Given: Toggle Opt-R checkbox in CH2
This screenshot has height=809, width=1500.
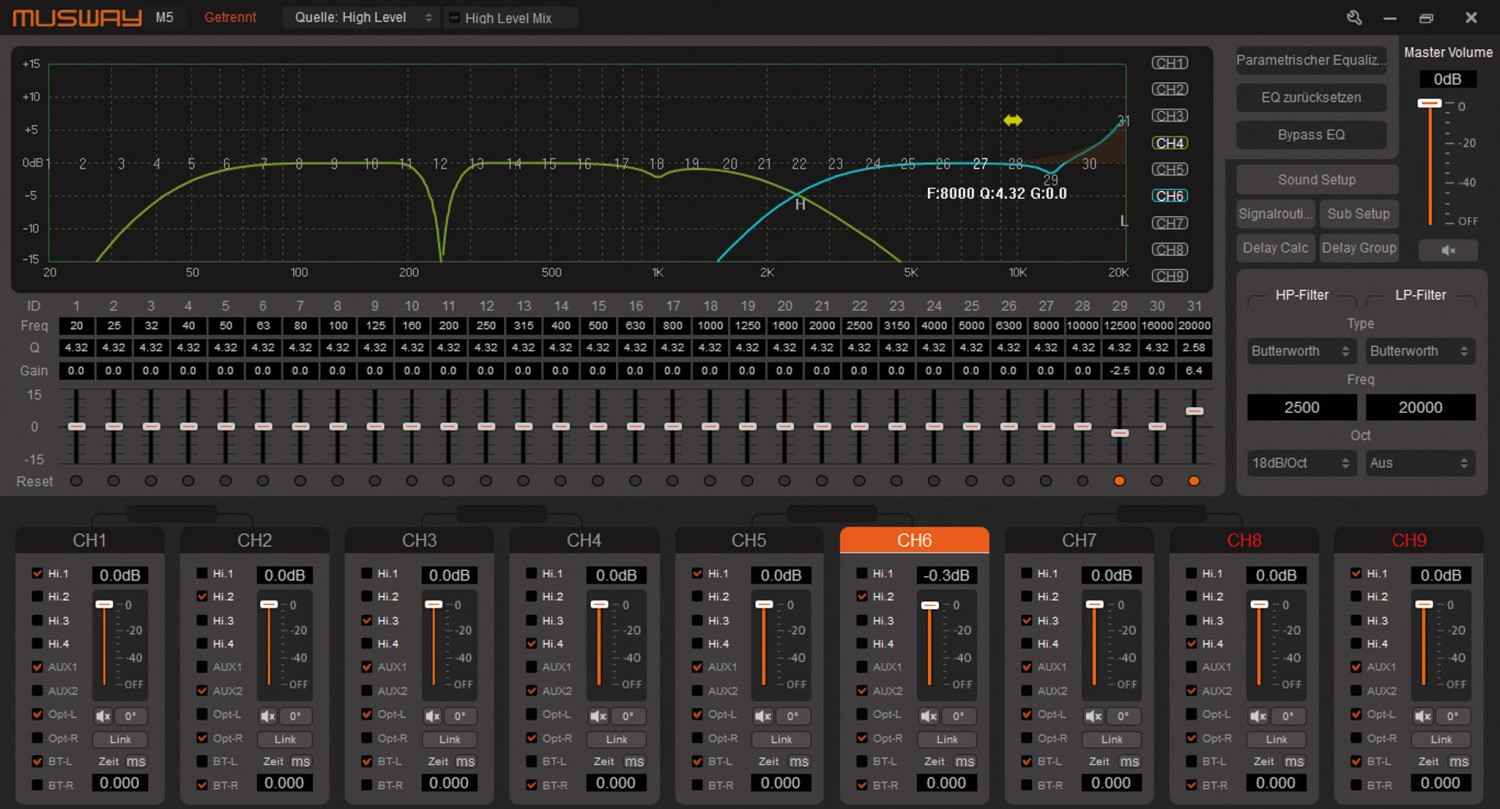Looking at the screenshot, I should point(203,738).
